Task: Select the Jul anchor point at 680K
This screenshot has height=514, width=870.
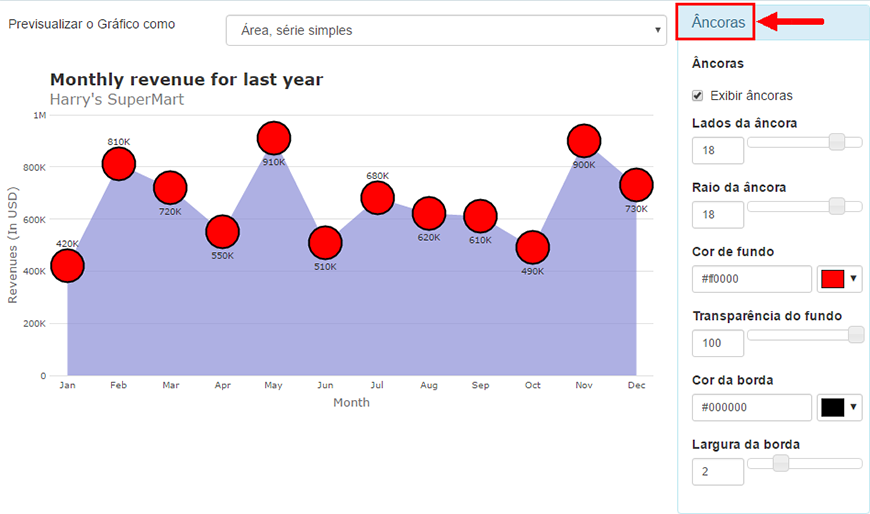Action: pos(377,198)
